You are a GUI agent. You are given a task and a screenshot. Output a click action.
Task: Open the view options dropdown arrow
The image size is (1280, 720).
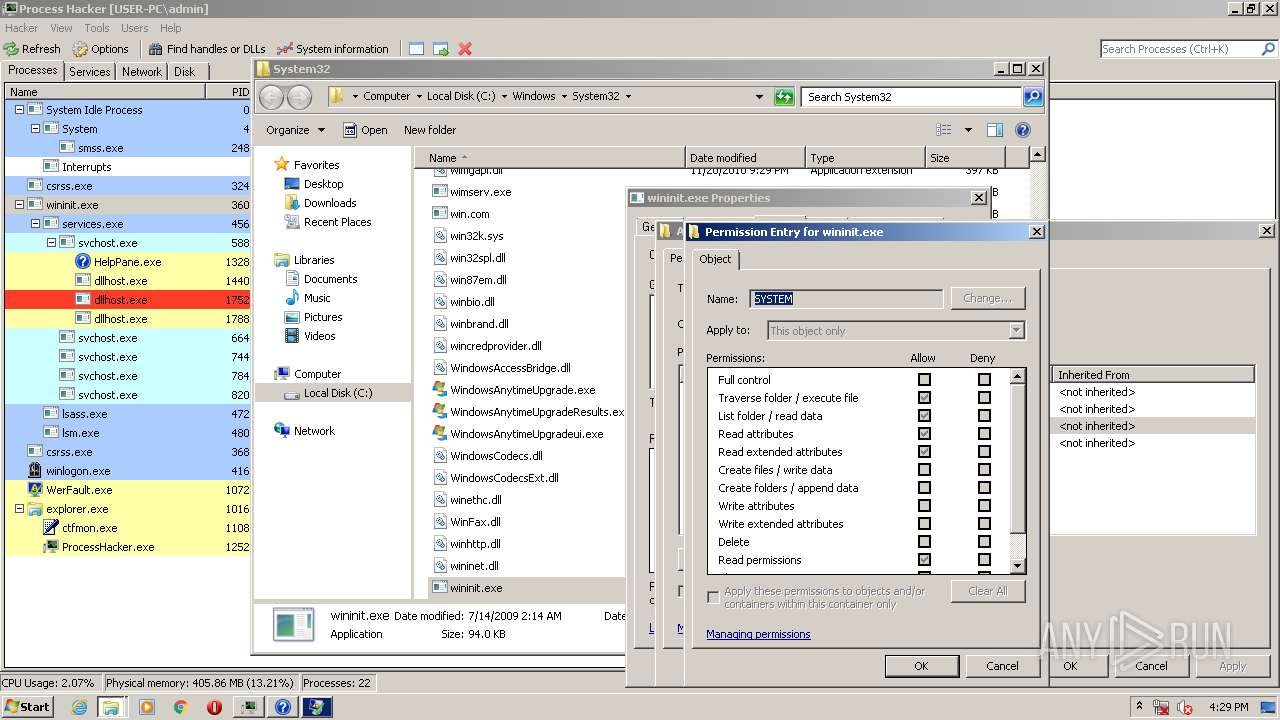tap(968, 130)
